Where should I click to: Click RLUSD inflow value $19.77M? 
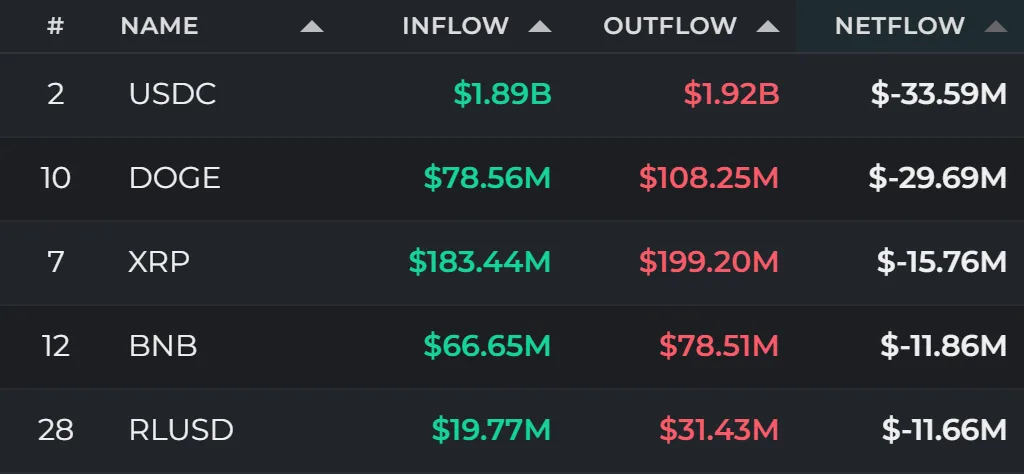(491, 430)
